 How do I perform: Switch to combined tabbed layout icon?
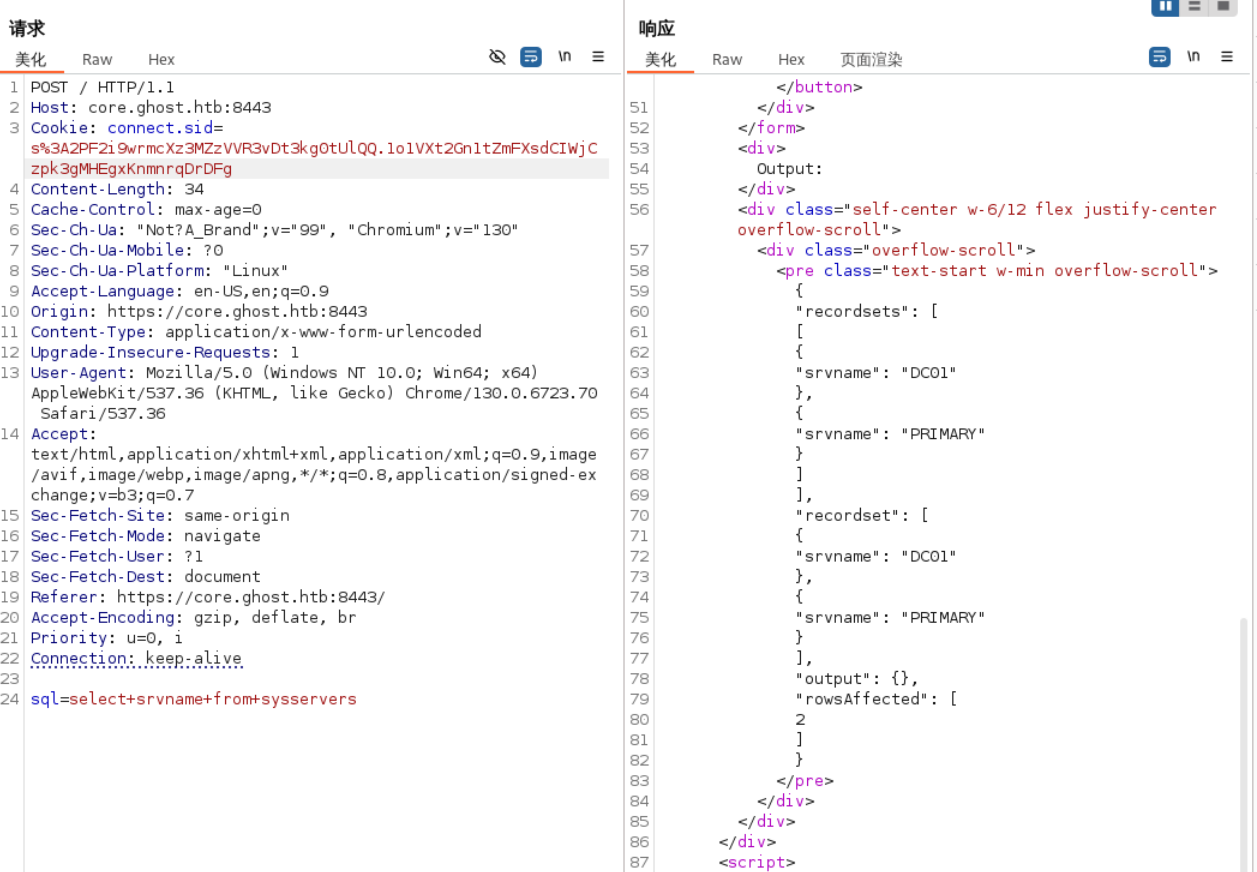click(x=1223, y=7)
